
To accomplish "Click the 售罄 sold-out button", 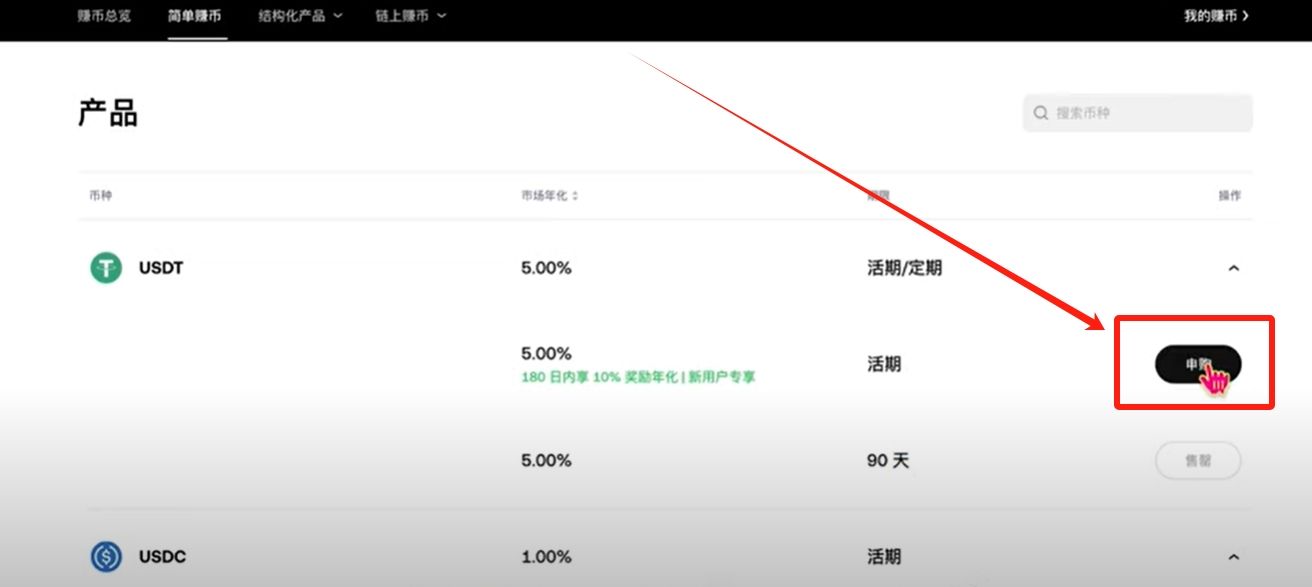I will point(1197,460).
